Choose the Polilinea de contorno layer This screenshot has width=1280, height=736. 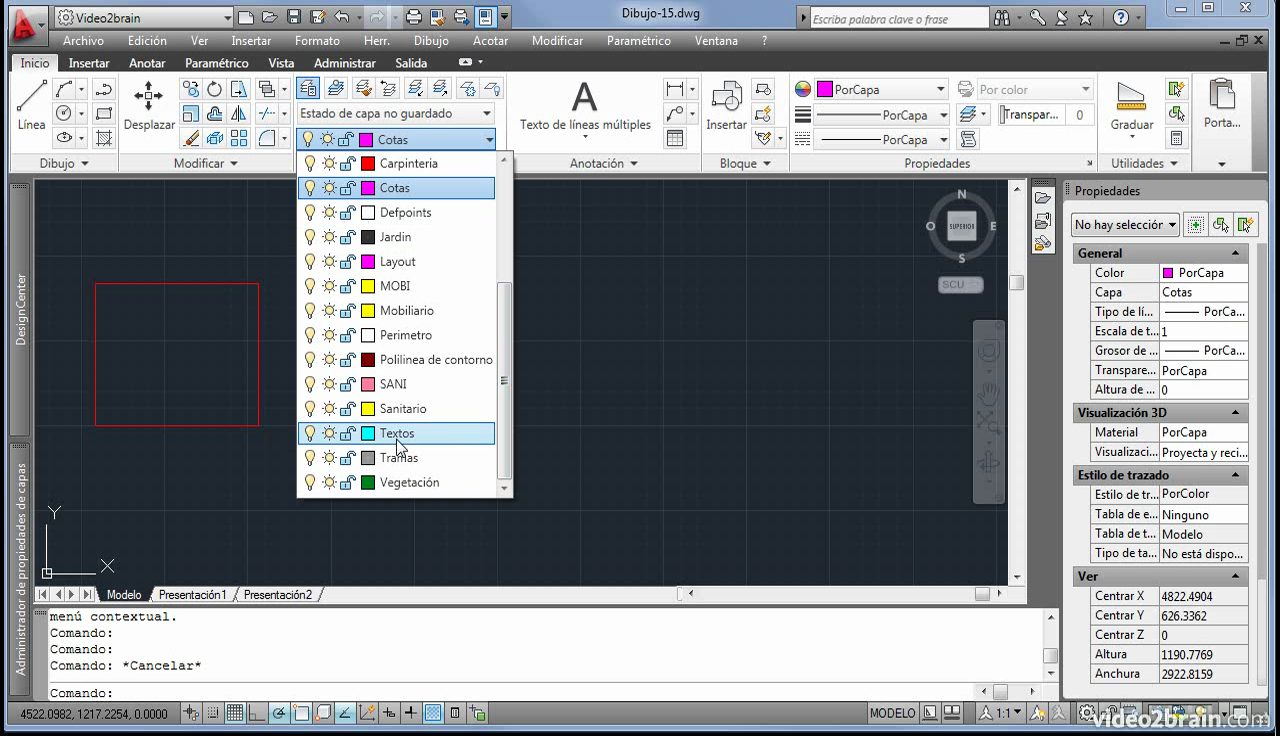396,359
